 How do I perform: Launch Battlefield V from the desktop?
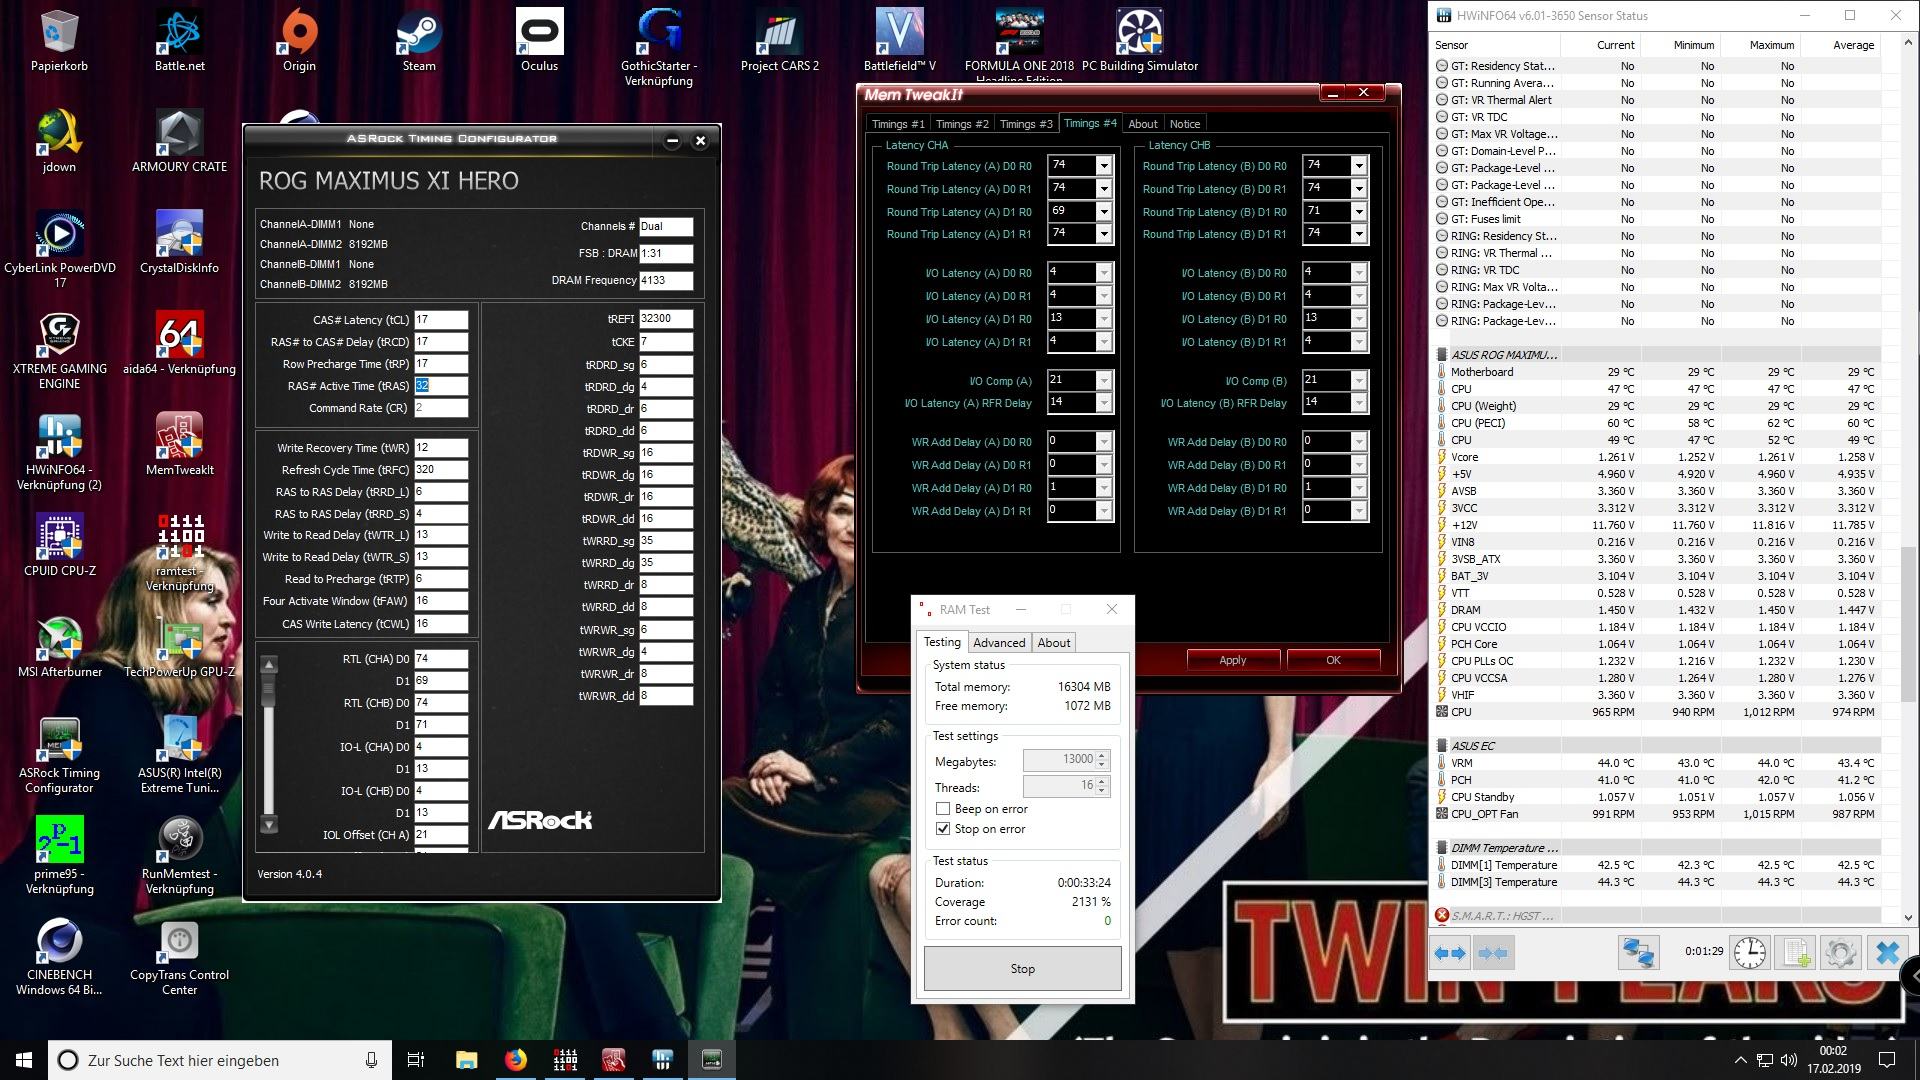[x=899, y=40]
